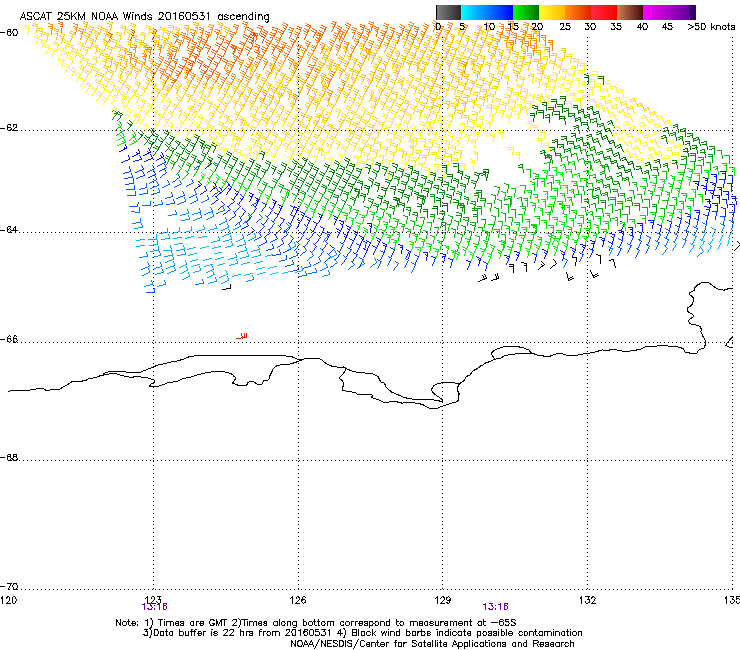The height and width of the screenshot is (650, 740).
Task: Click the legend scale label '0'
Action: [438, 27]
